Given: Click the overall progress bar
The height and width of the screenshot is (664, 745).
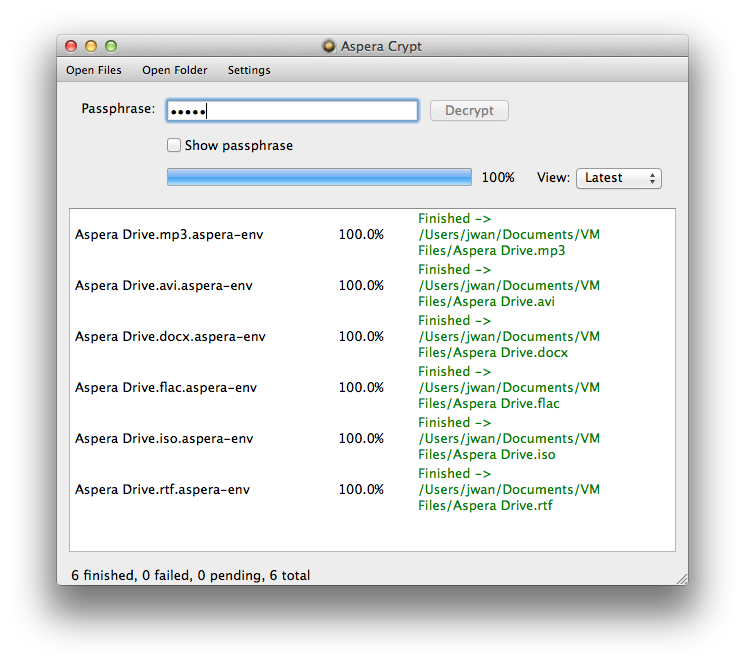Looking at the screenshot, I should pos(319,177).
